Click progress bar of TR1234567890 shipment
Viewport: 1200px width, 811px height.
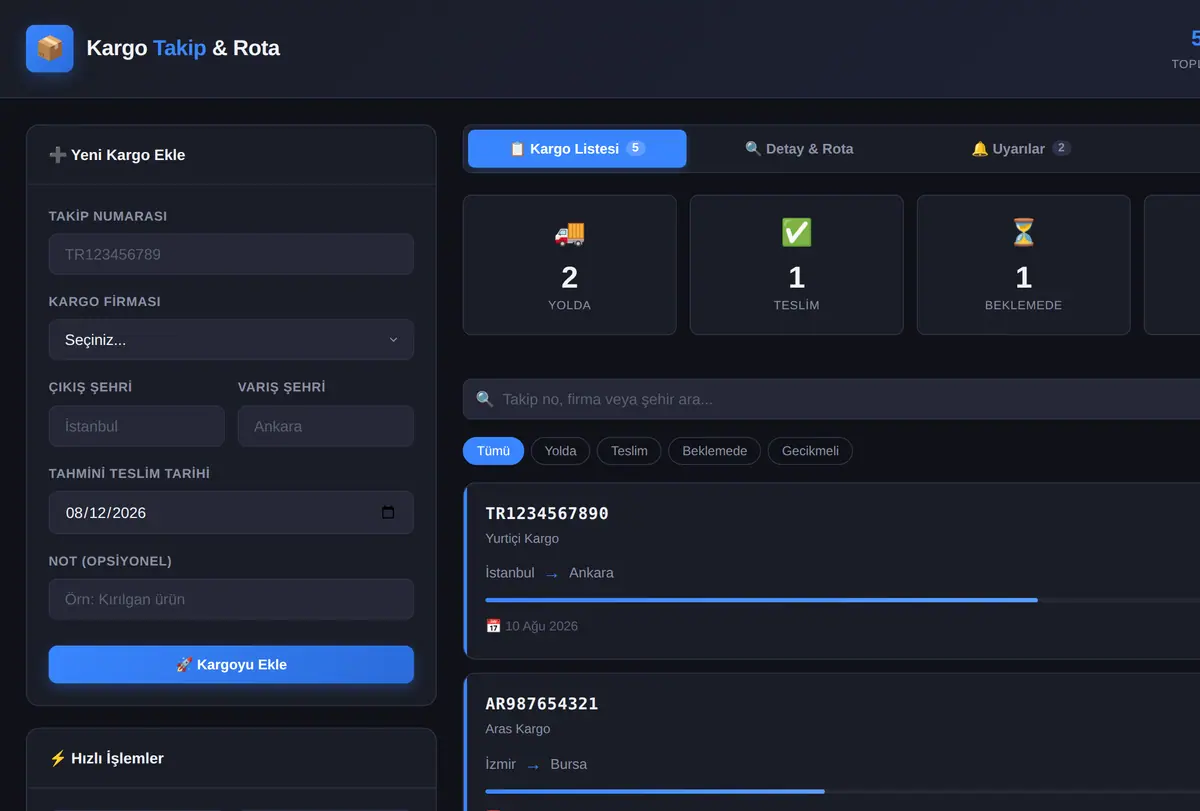pos(842,600)
